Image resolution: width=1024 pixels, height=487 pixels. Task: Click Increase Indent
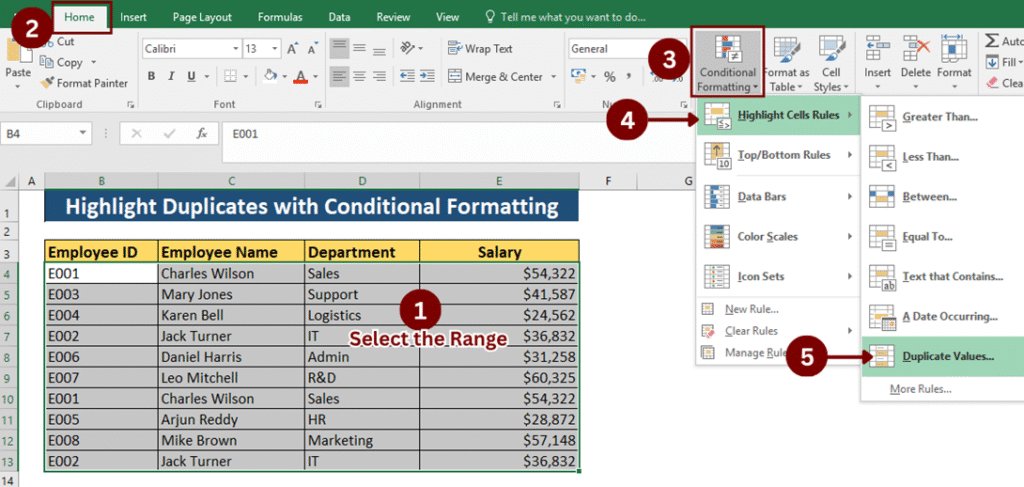point(427,77)
